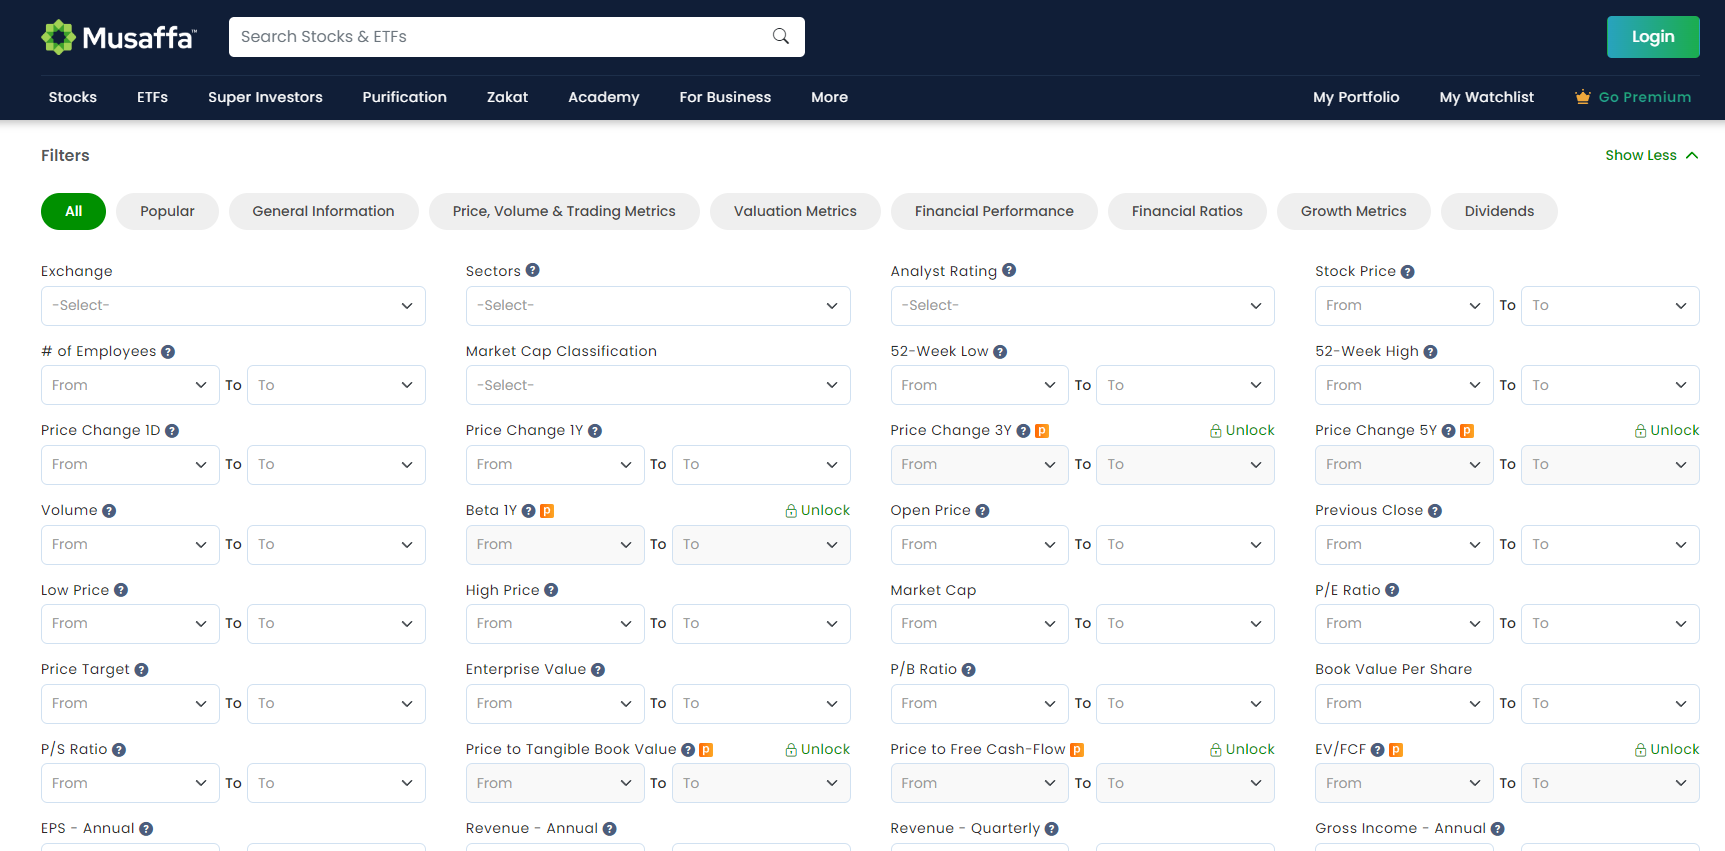Click Unlock link for Price Change 5Y
Image resolution: width=1725 pixels, height=851 pixels.
1667,430
